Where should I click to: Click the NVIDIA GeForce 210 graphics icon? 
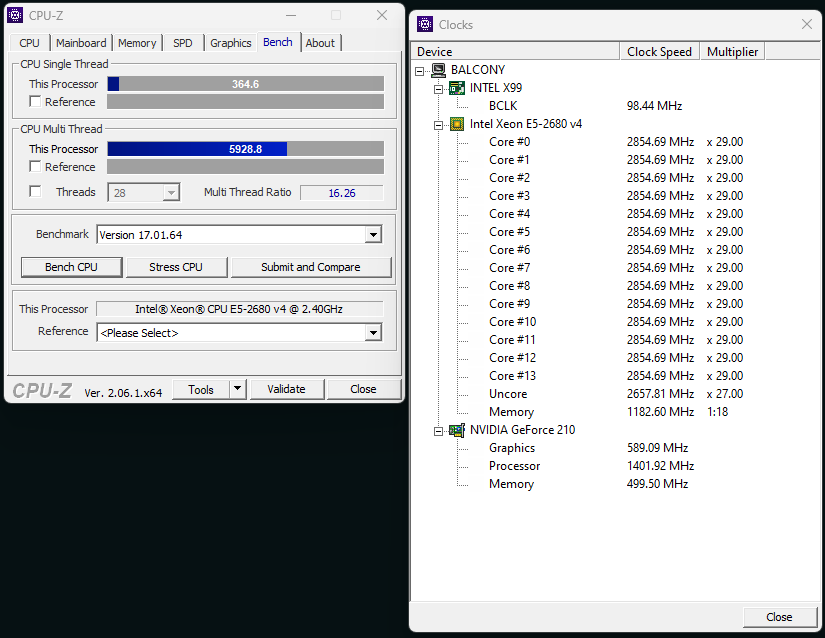(455, 429)
